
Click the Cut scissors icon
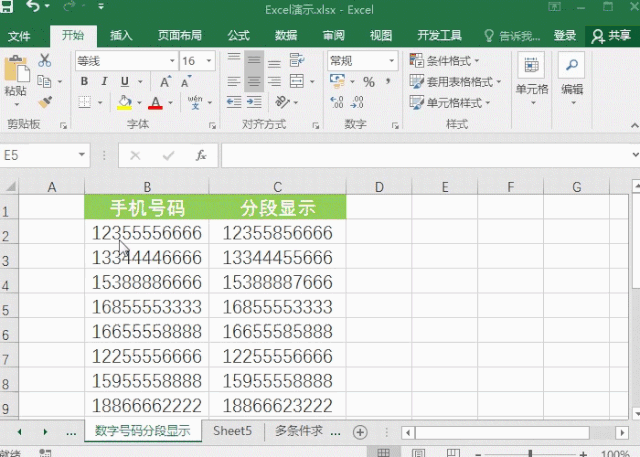point(44,60)
